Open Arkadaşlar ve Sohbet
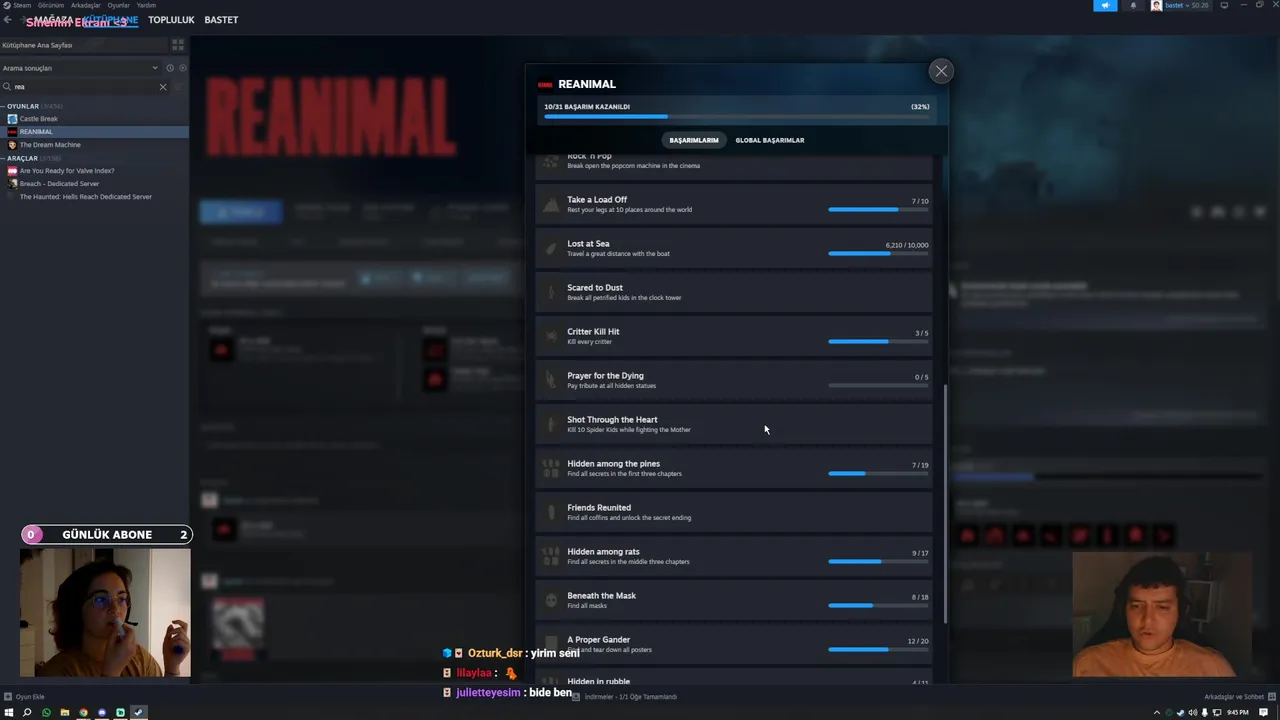The height and width of the screenshot is (720, 1280). pyautogui.click(x=1240, y=697)
